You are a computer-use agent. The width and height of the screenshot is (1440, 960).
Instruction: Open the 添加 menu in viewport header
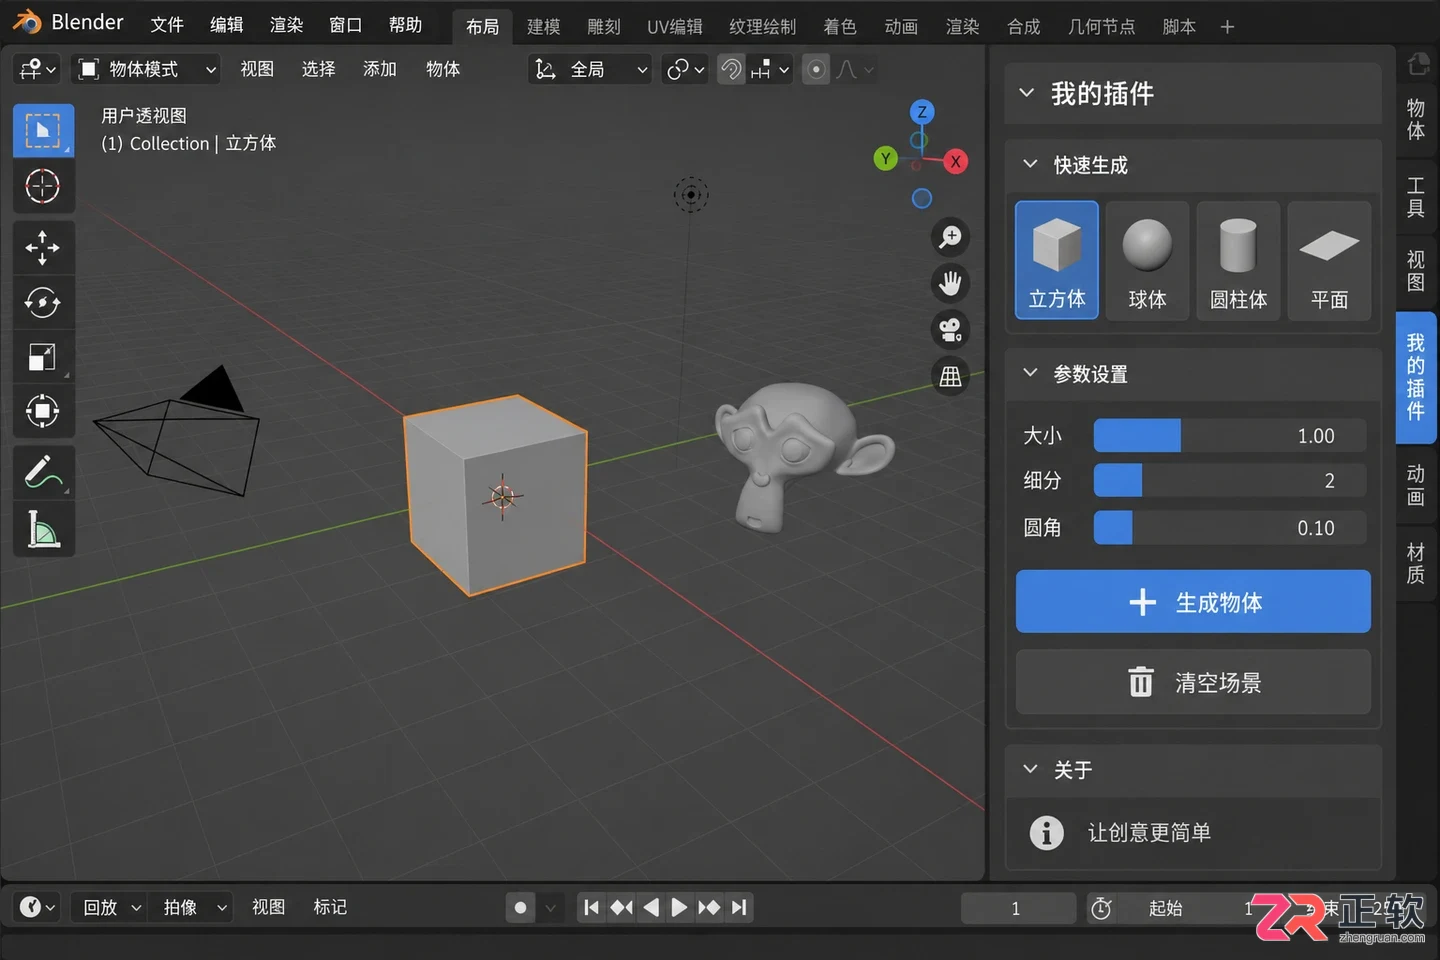380,69
